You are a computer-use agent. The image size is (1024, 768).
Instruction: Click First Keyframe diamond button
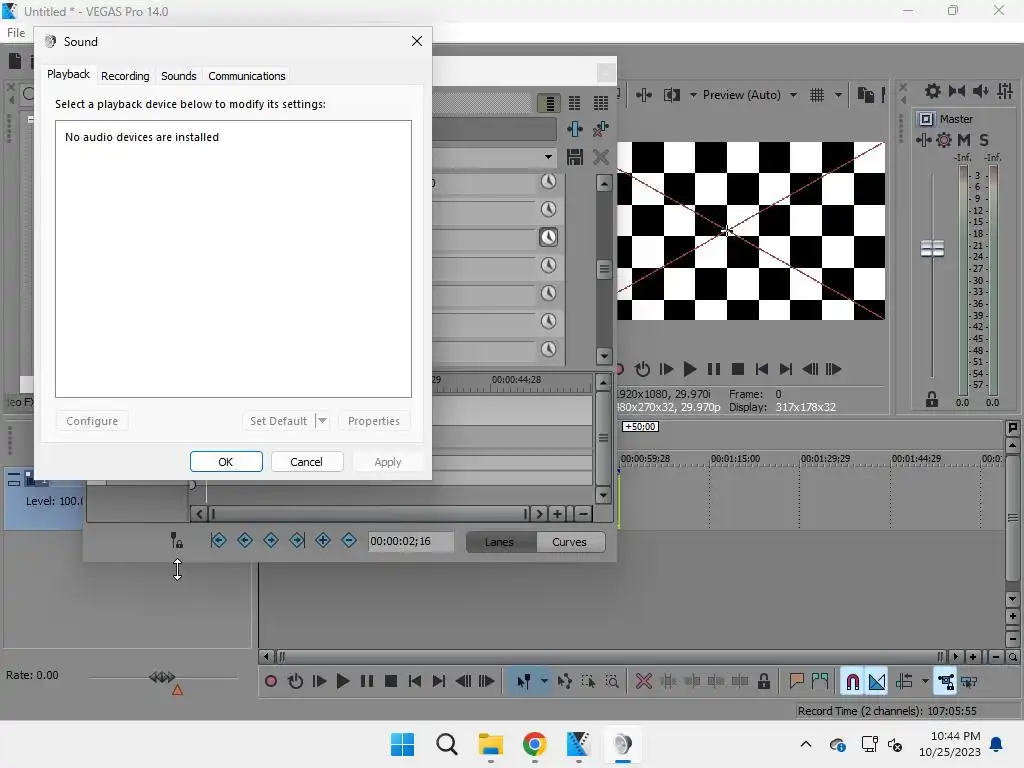coord(219,540)
